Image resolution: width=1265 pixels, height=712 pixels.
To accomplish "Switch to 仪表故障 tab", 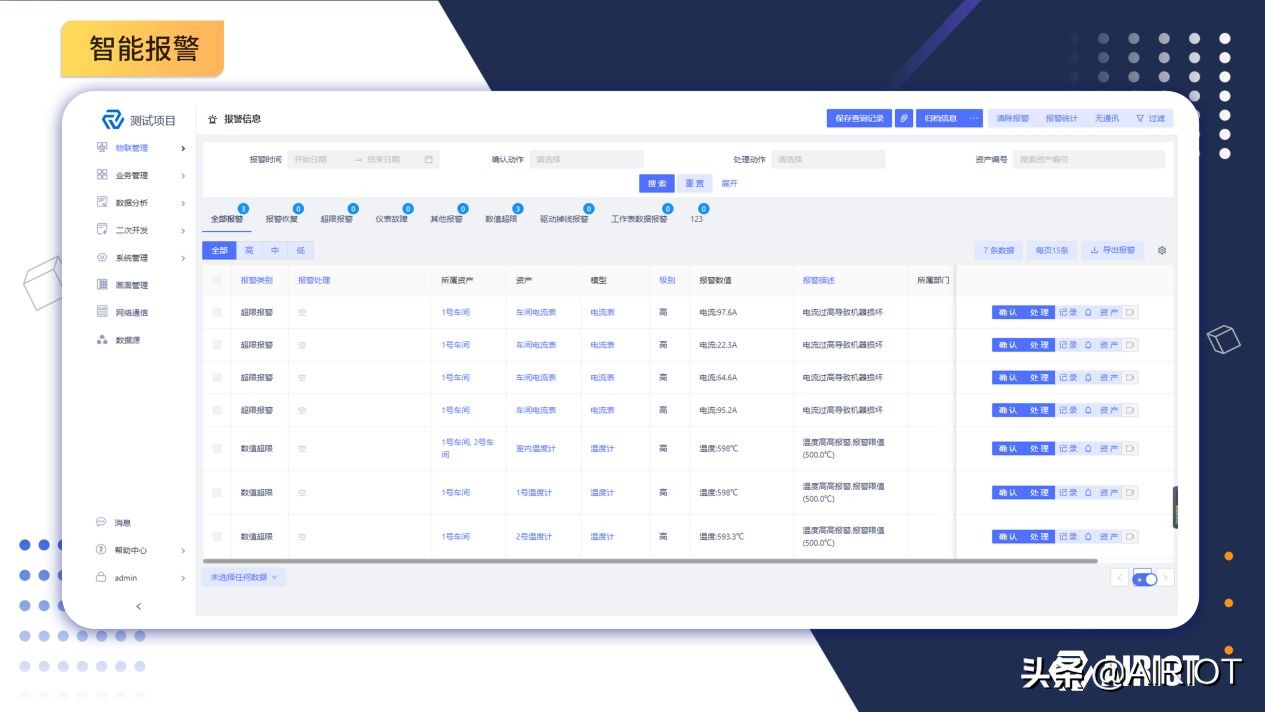I will tap(392, 219).
